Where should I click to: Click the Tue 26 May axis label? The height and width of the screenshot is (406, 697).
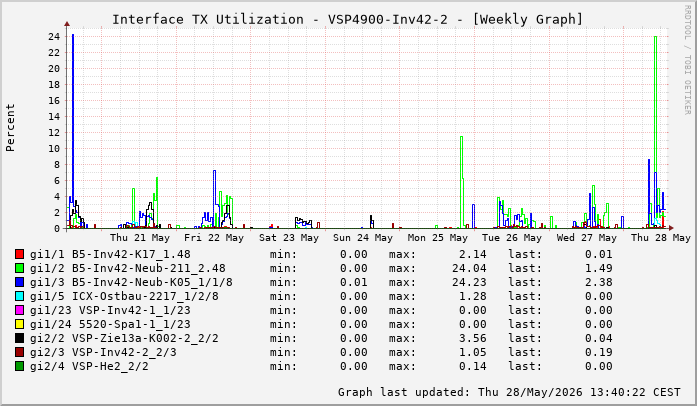(512, 238)
